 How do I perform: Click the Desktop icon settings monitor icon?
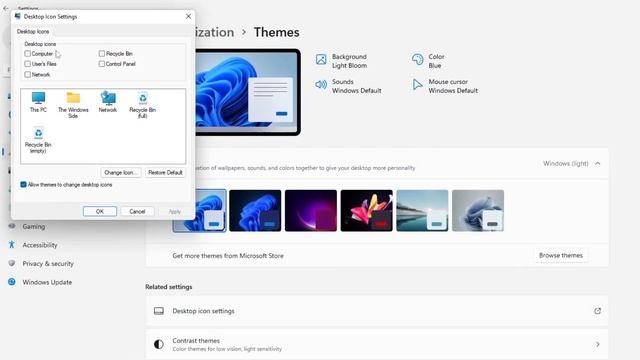[159, 311]
